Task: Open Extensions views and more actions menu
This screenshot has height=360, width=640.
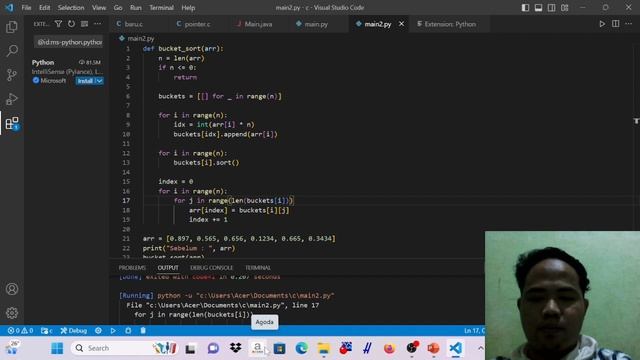Action: 98,24
